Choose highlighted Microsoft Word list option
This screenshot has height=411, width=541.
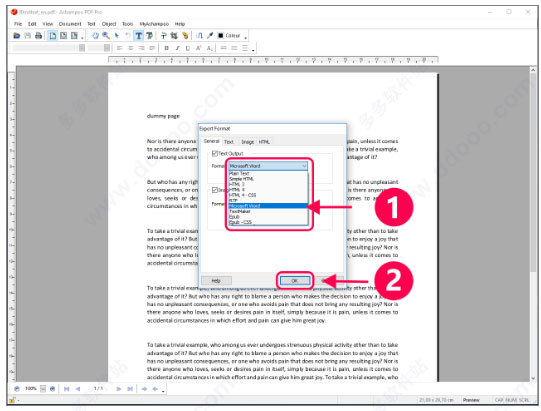[x=268, y=206]
